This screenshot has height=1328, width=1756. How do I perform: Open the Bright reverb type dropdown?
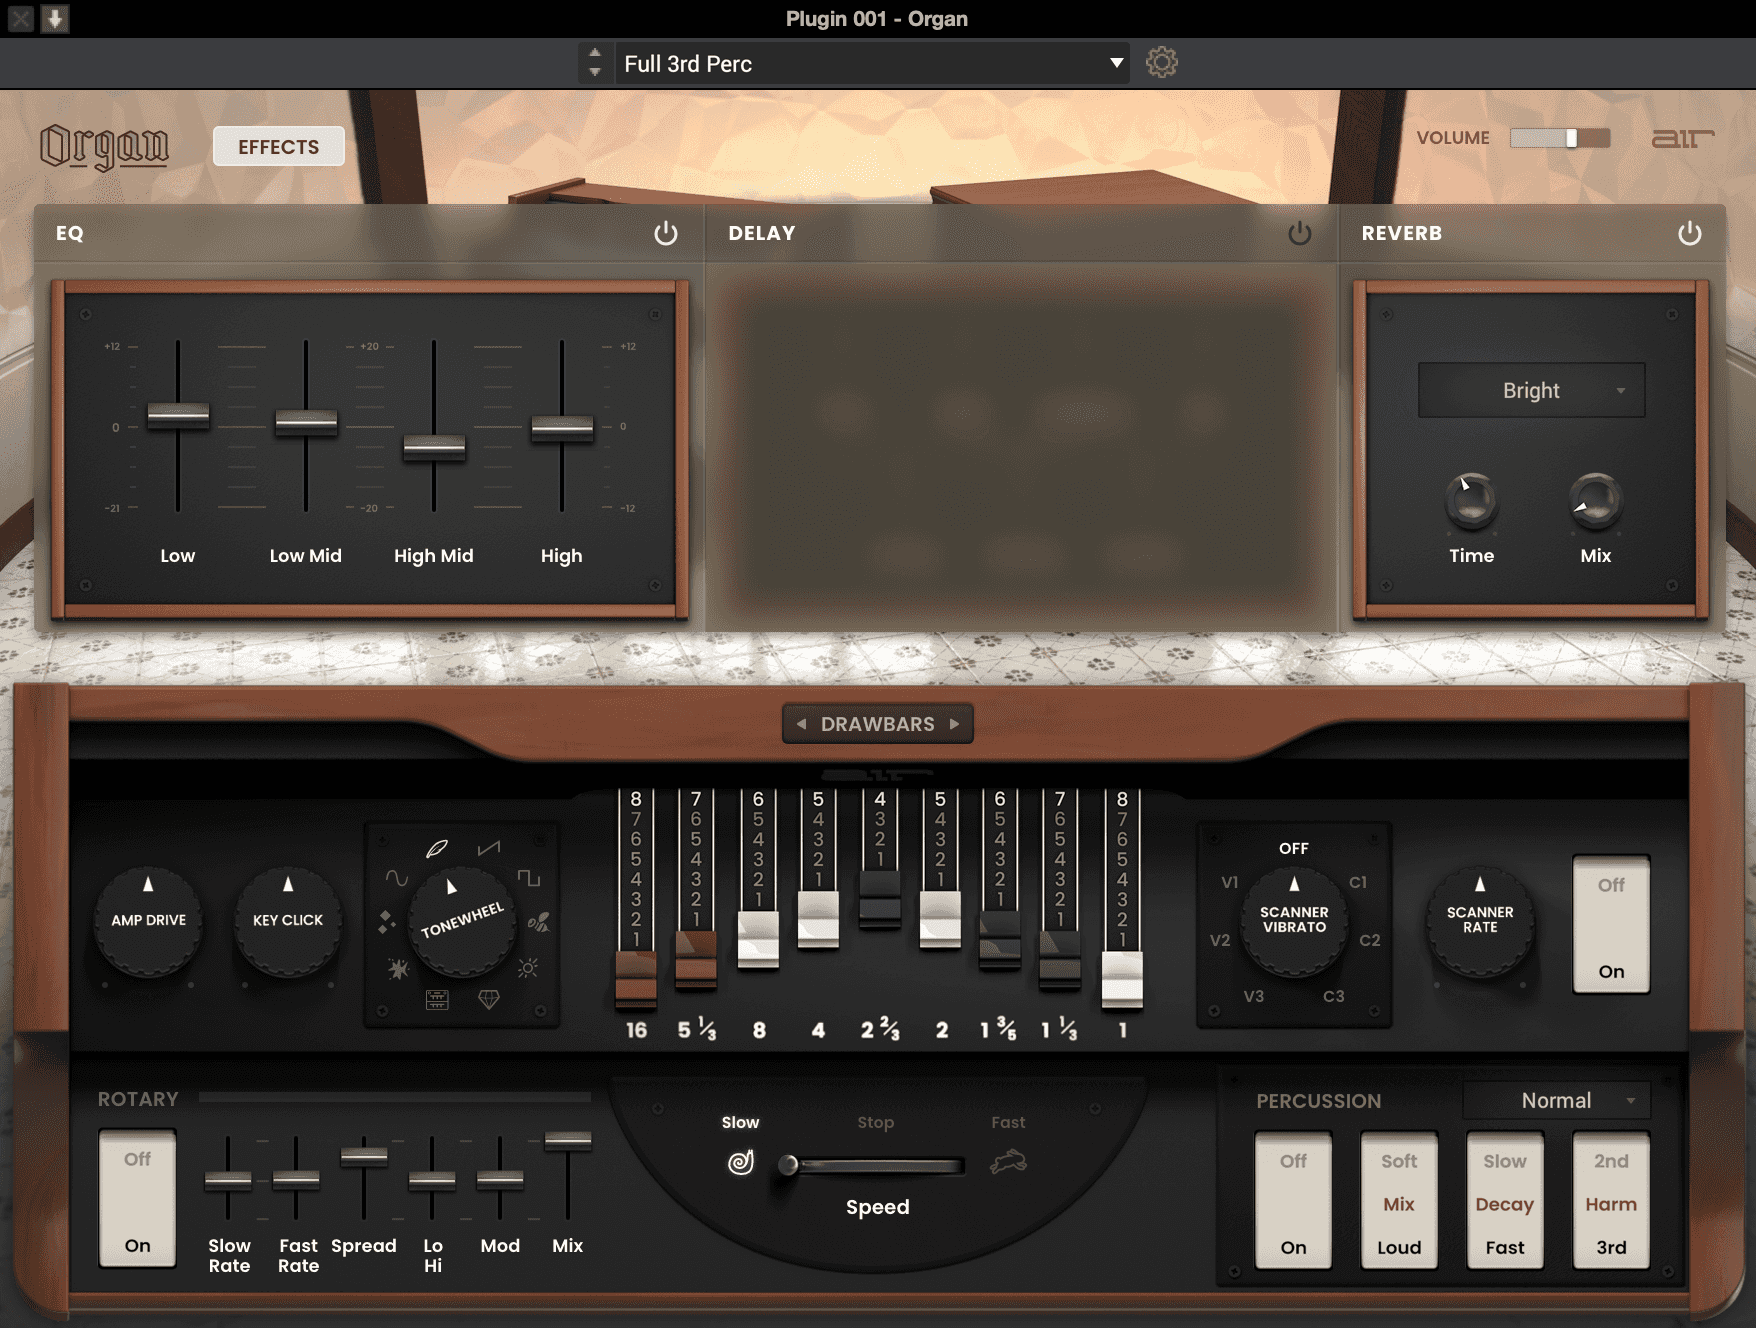click(x=1531, y=390)
